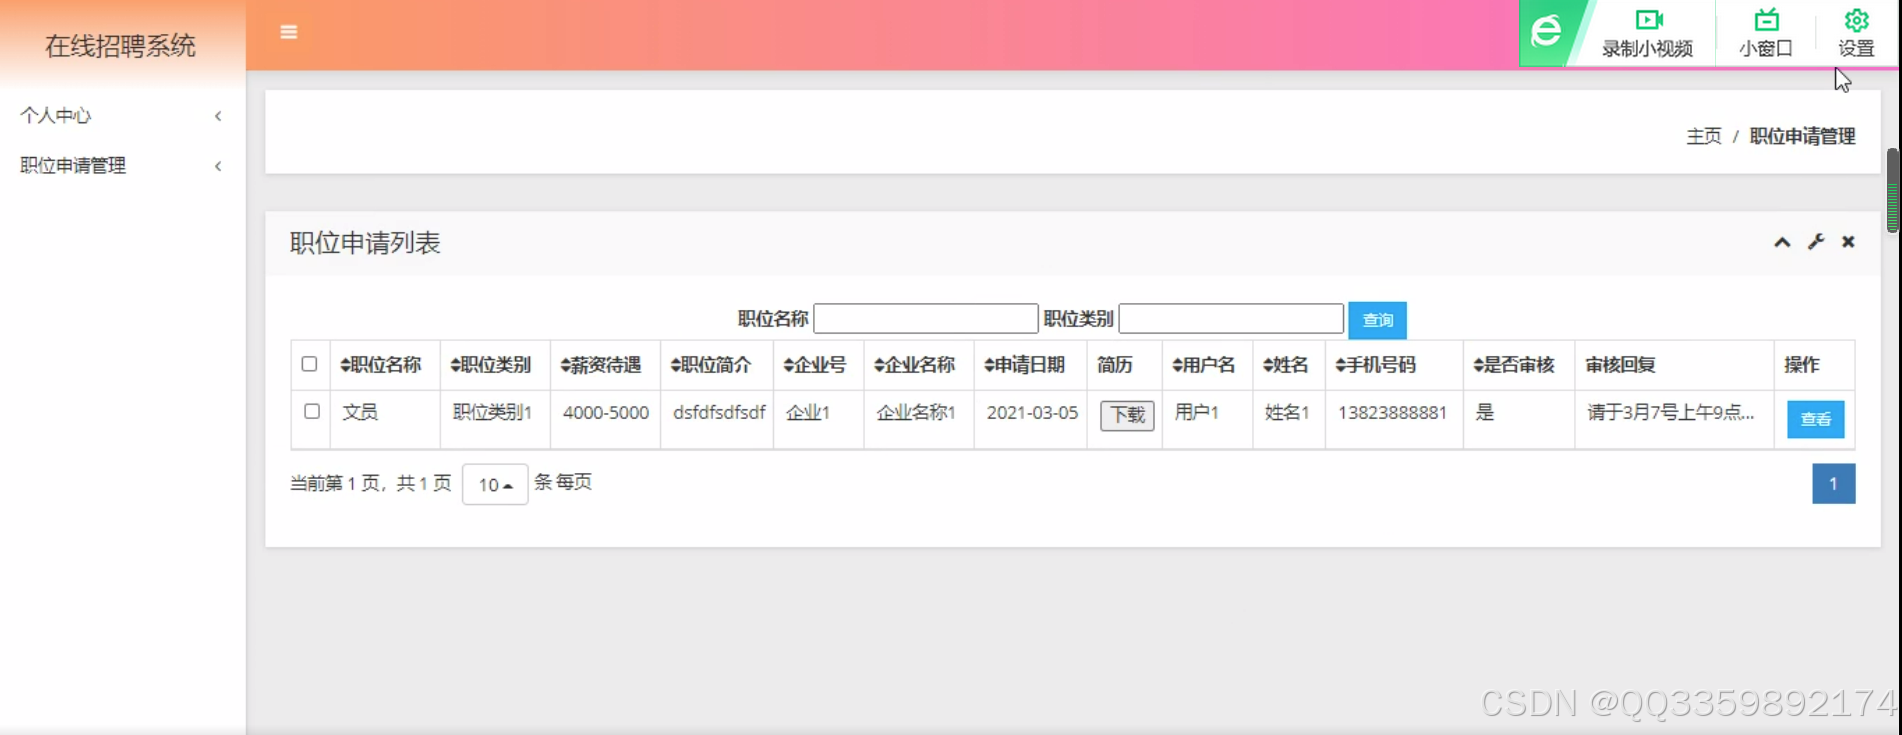Click the 查询 search button
The width and height of the screenshot is (1902, 735).
(1377, 320)
